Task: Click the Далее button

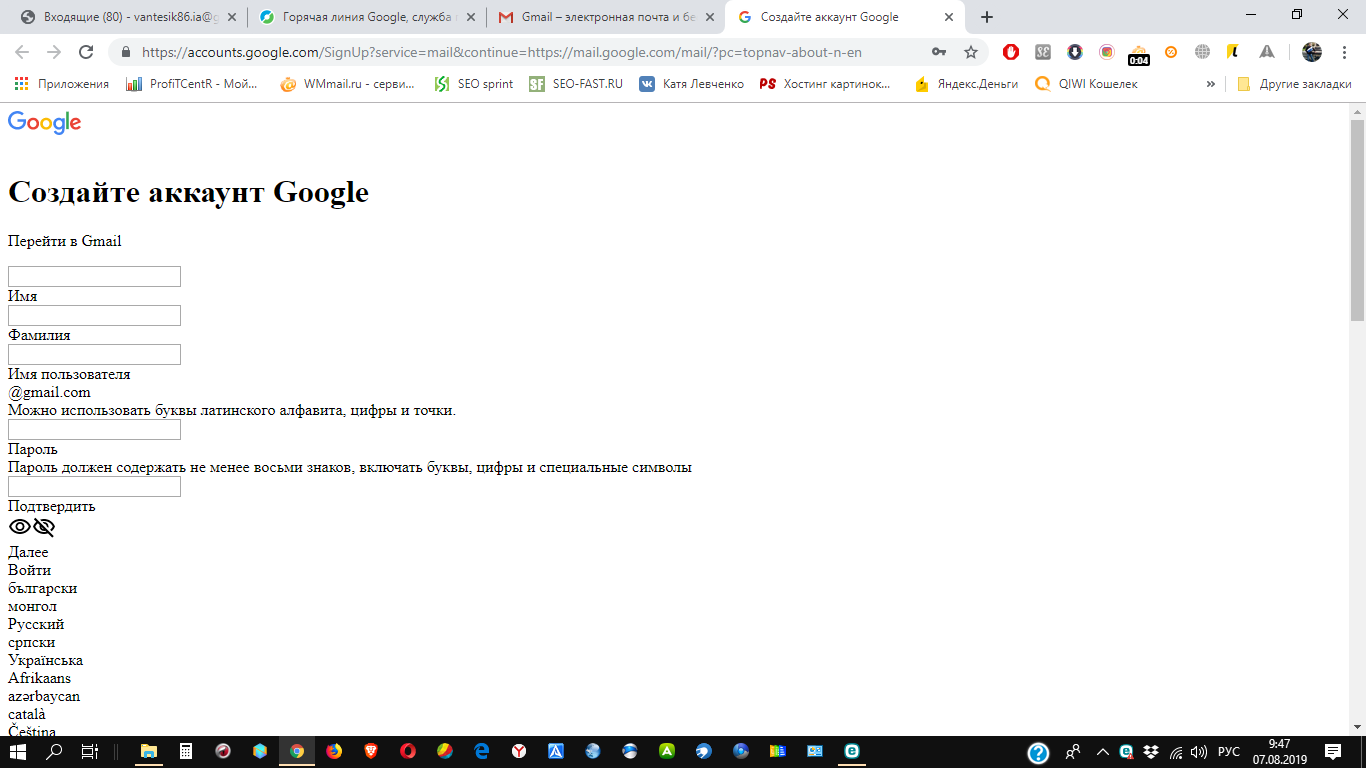Action: (28, 552)
